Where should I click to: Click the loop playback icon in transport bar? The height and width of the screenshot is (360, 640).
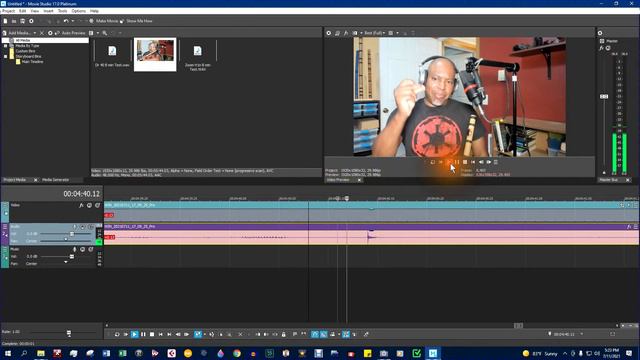(117, 334)
